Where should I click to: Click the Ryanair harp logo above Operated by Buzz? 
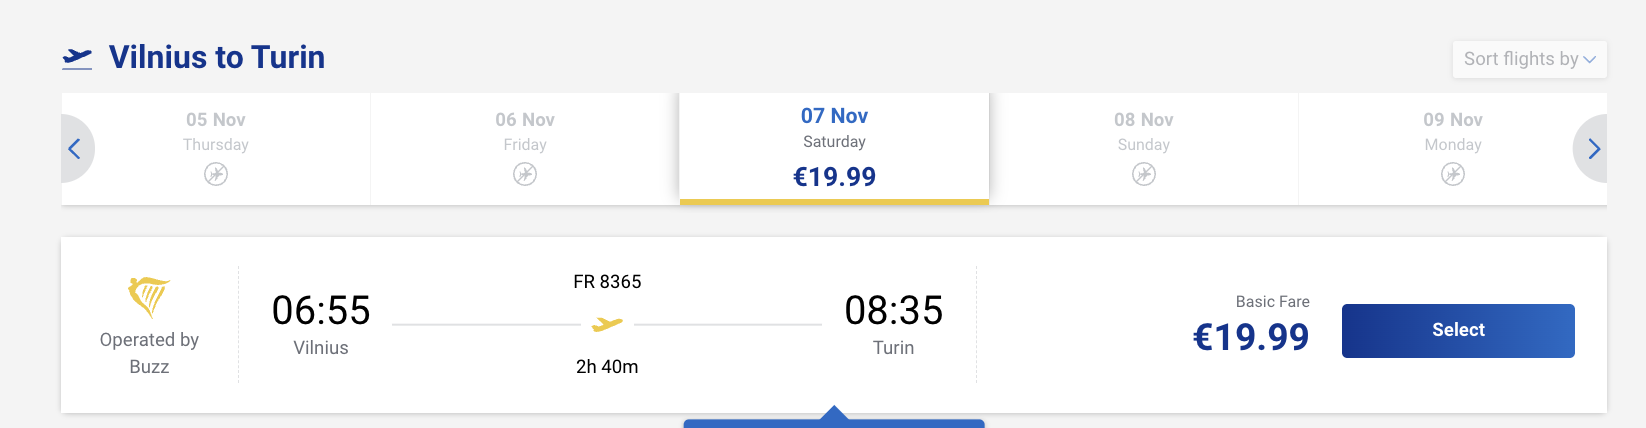149,297
